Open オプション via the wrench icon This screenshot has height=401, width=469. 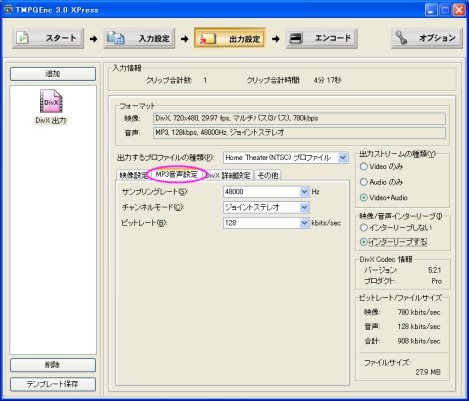[x=401, y=38]
